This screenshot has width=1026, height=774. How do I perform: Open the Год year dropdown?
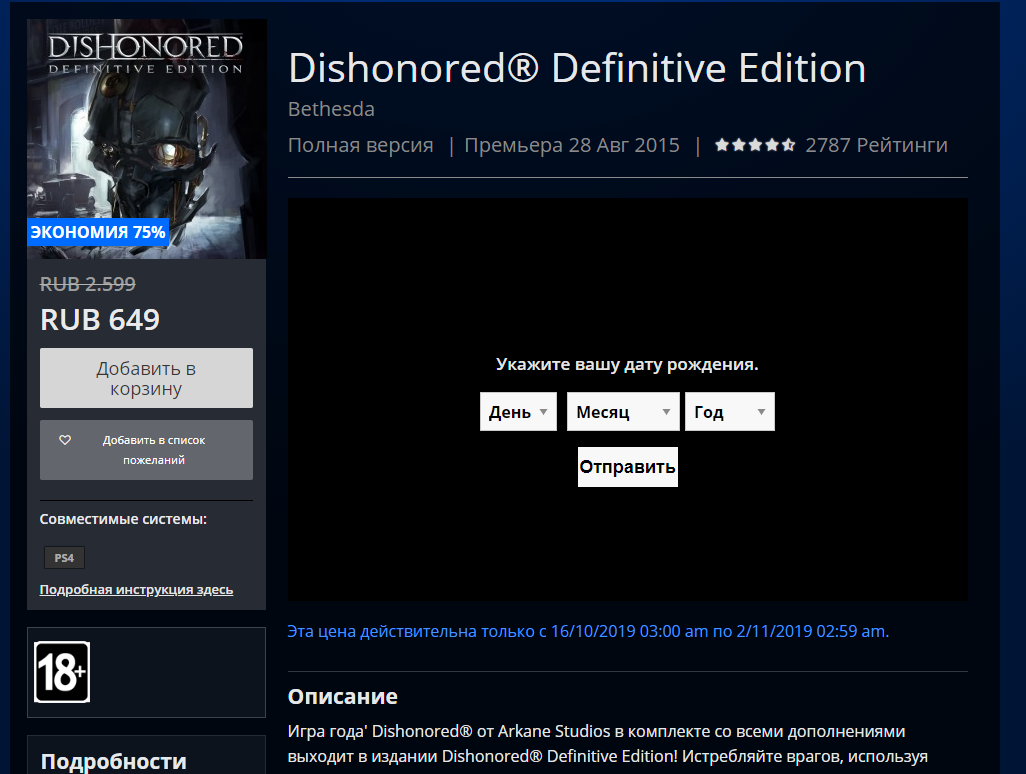click(x=730, y=412)
